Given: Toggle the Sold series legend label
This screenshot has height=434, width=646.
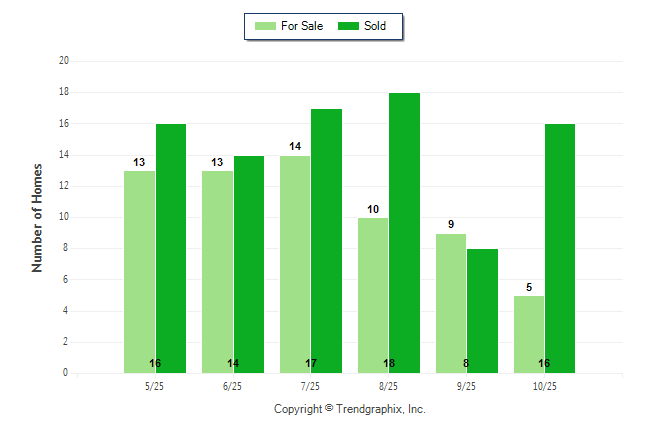Looking at the screenshot, I should [x=375, y=26].
